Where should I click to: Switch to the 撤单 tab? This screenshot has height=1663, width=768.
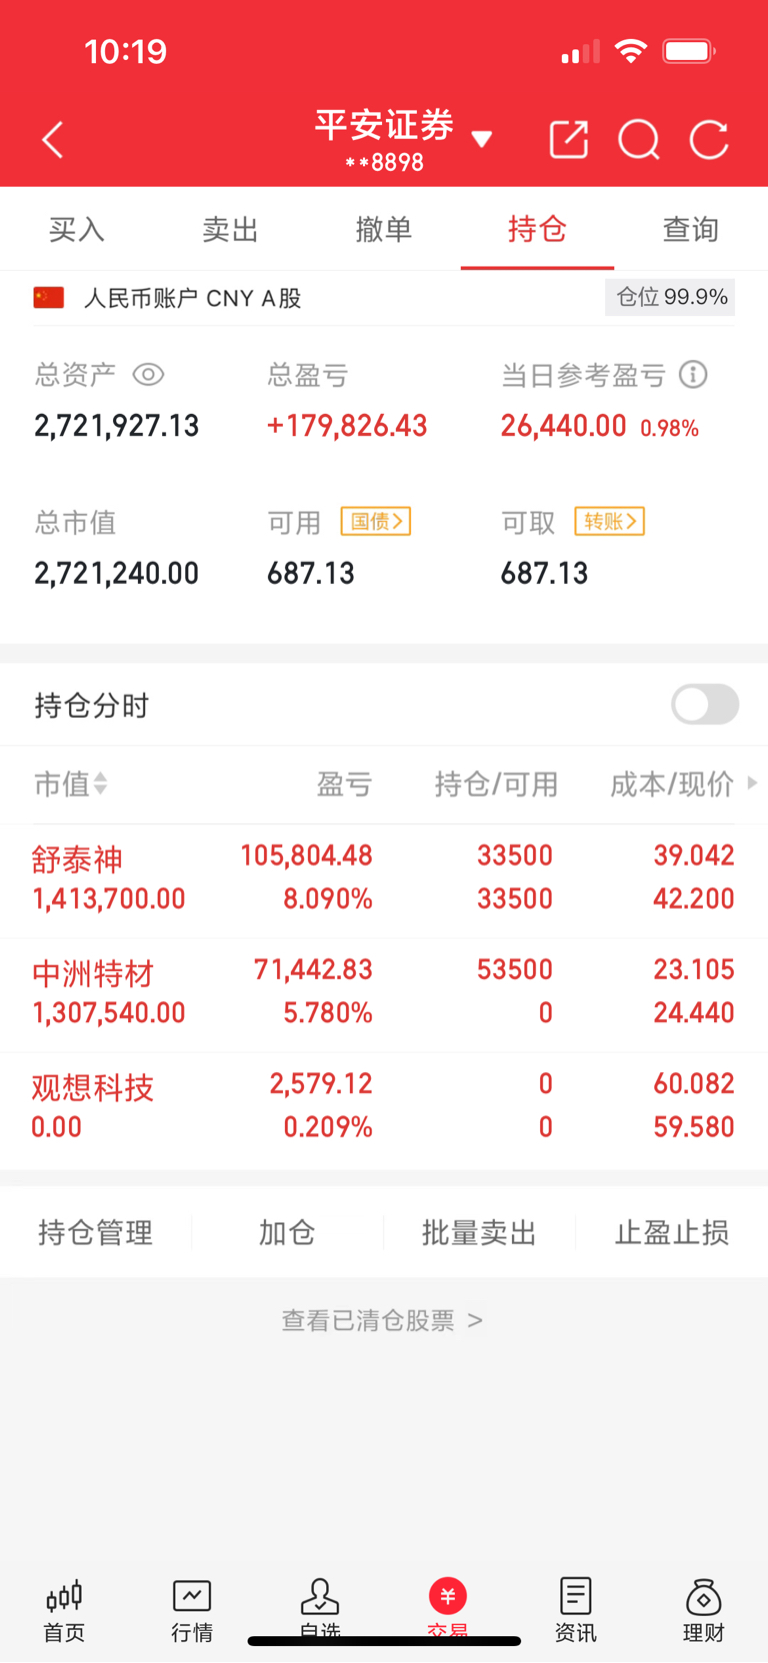point(384,229)
